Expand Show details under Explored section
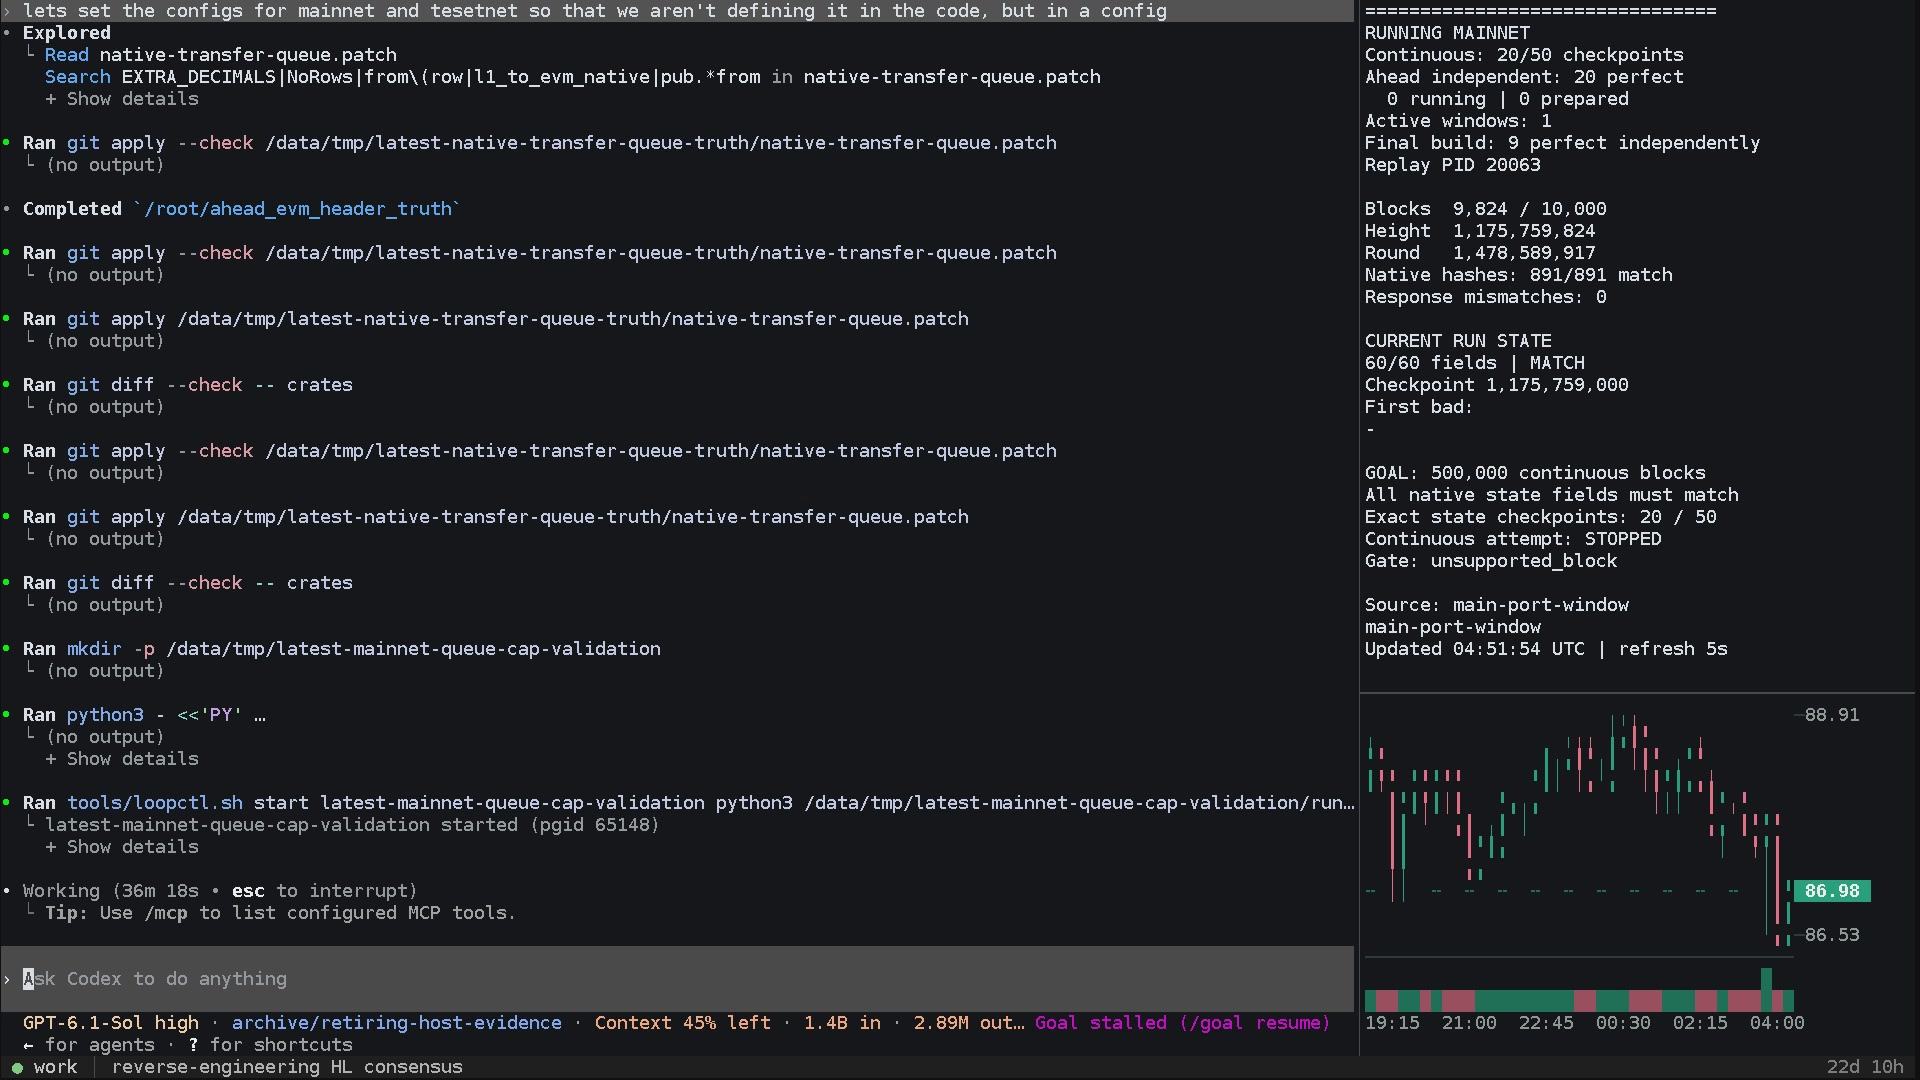Image resolution: width=1920 pixels, height=1080 pixels. [x=122, y=99]
